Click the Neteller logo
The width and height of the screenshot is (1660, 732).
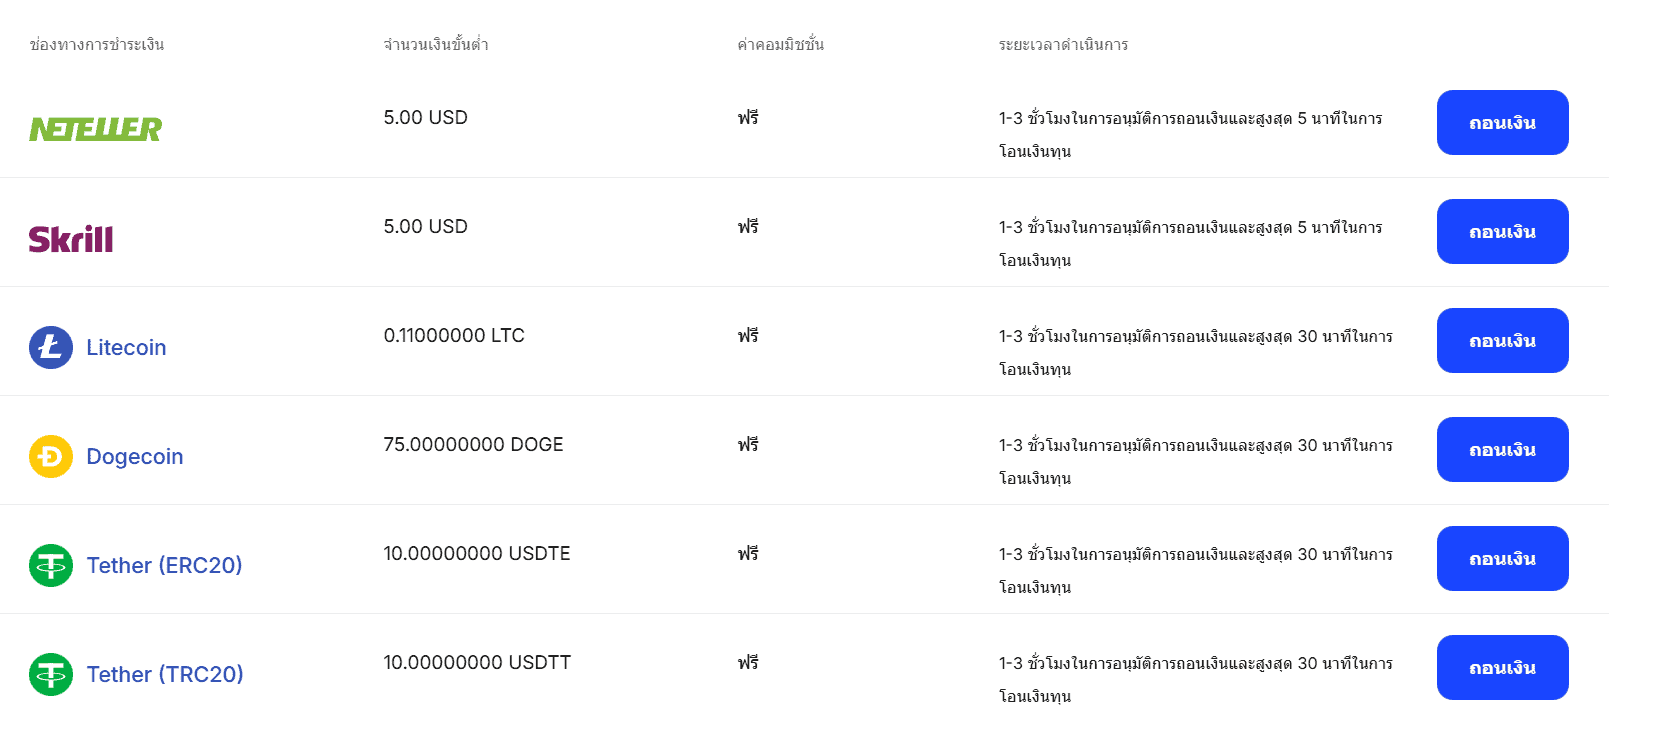[95, 129]
